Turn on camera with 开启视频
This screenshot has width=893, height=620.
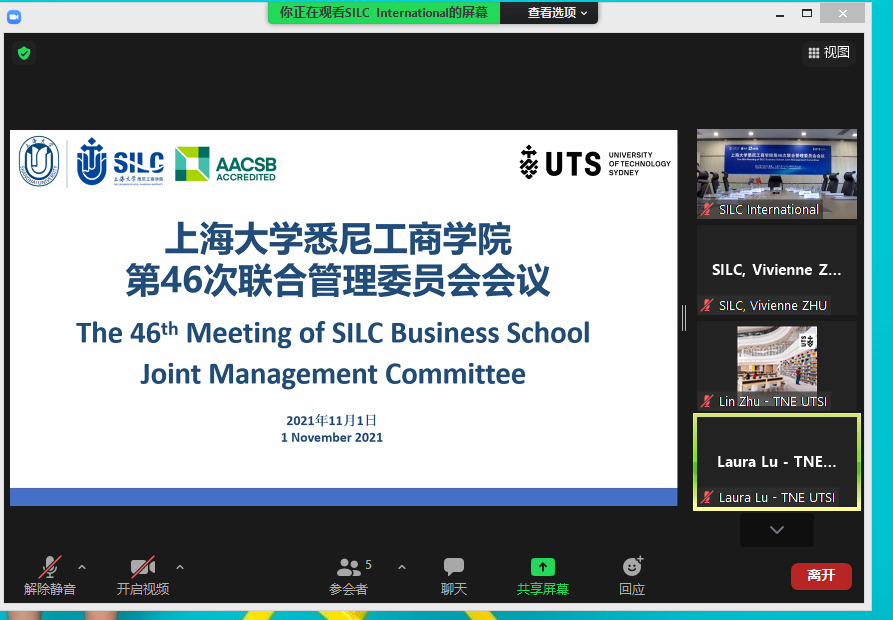[143, 577]
